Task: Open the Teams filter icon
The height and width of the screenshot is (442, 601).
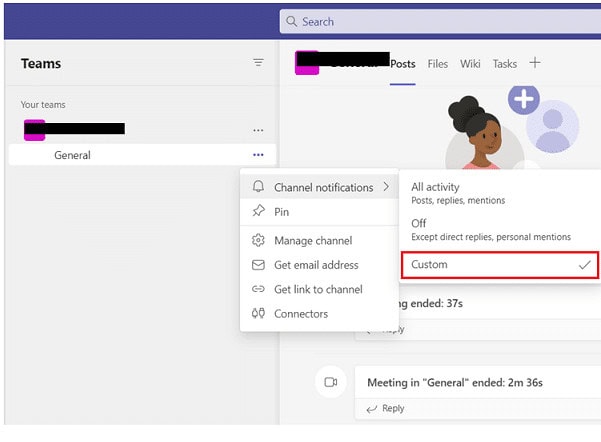Action: point(258,62)
